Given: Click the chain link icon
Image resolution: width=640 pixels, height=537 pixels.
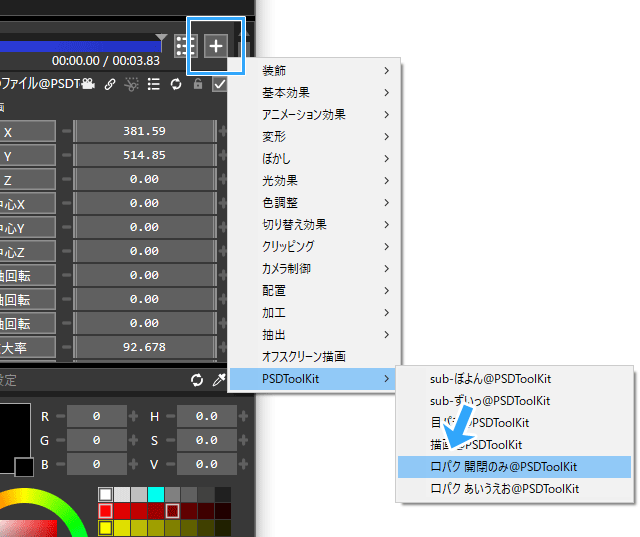Looking at the screenshot, I should 110,85.
